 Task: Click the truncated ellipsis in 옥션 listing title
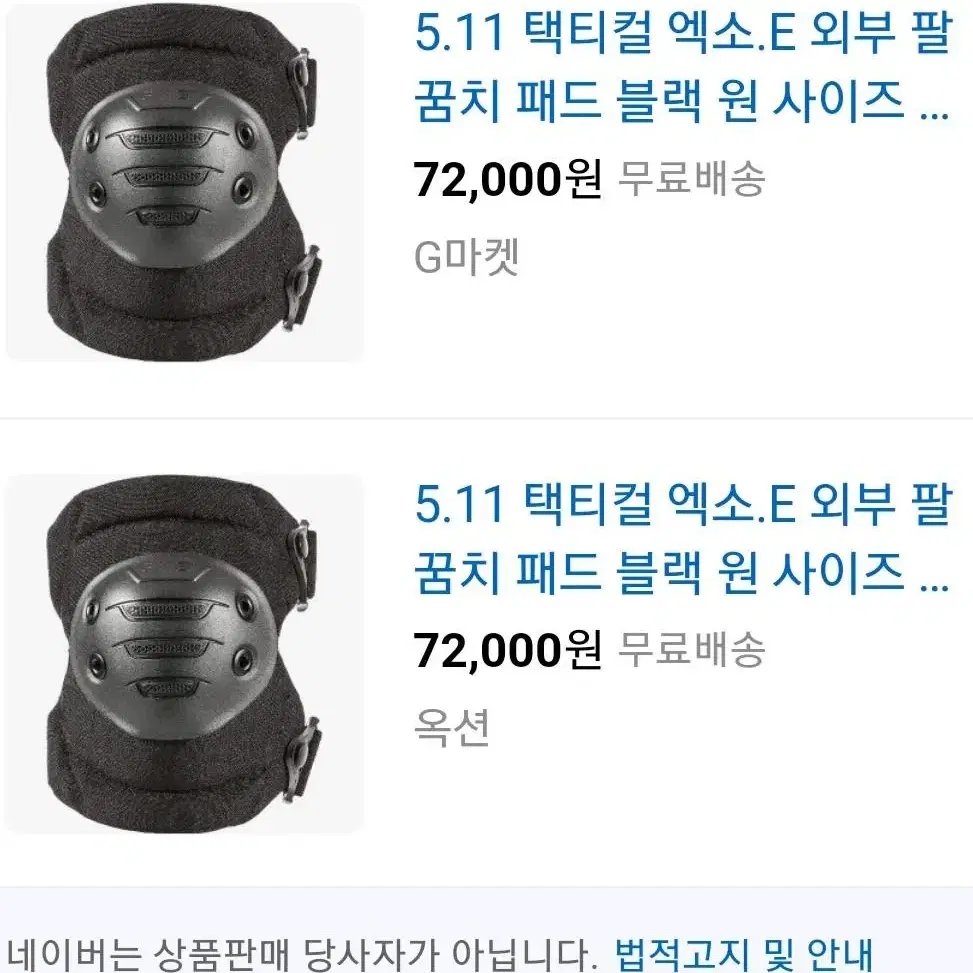pos(935,586)
